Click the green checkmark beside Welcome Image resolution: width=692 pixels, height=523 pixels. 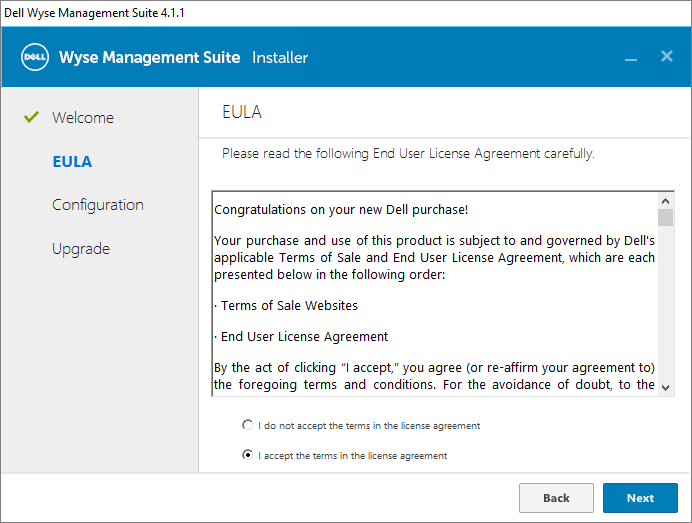tap(31, 117)
